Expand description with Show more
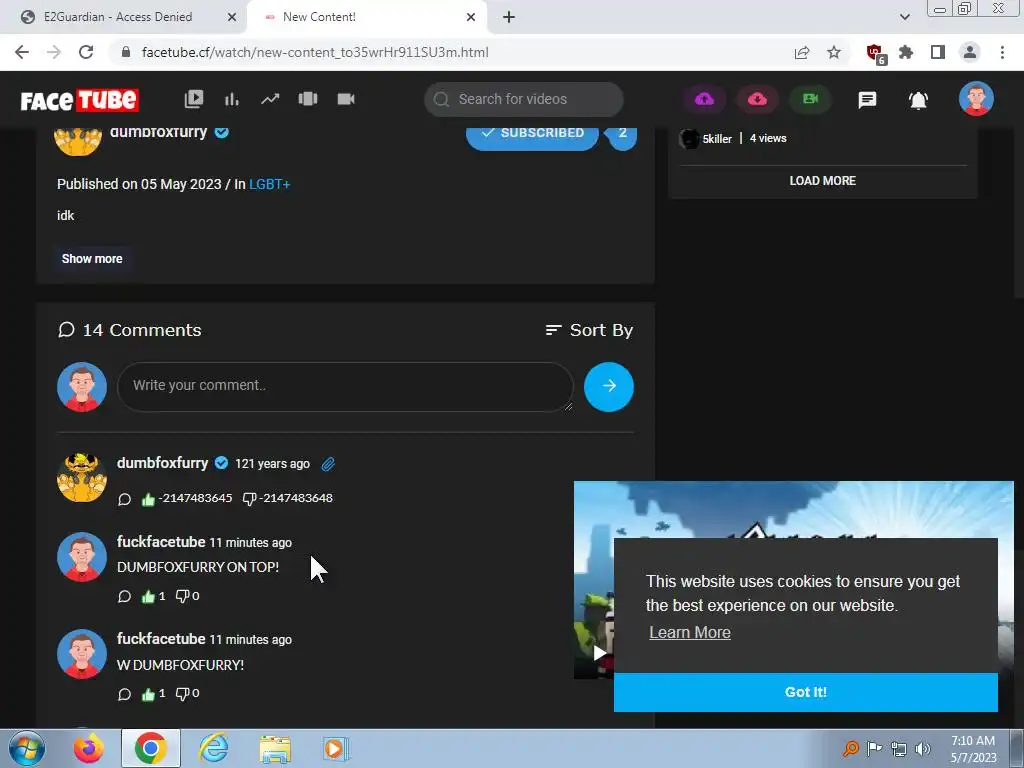This screenshot has width=1024, height=768. [92, 259]
